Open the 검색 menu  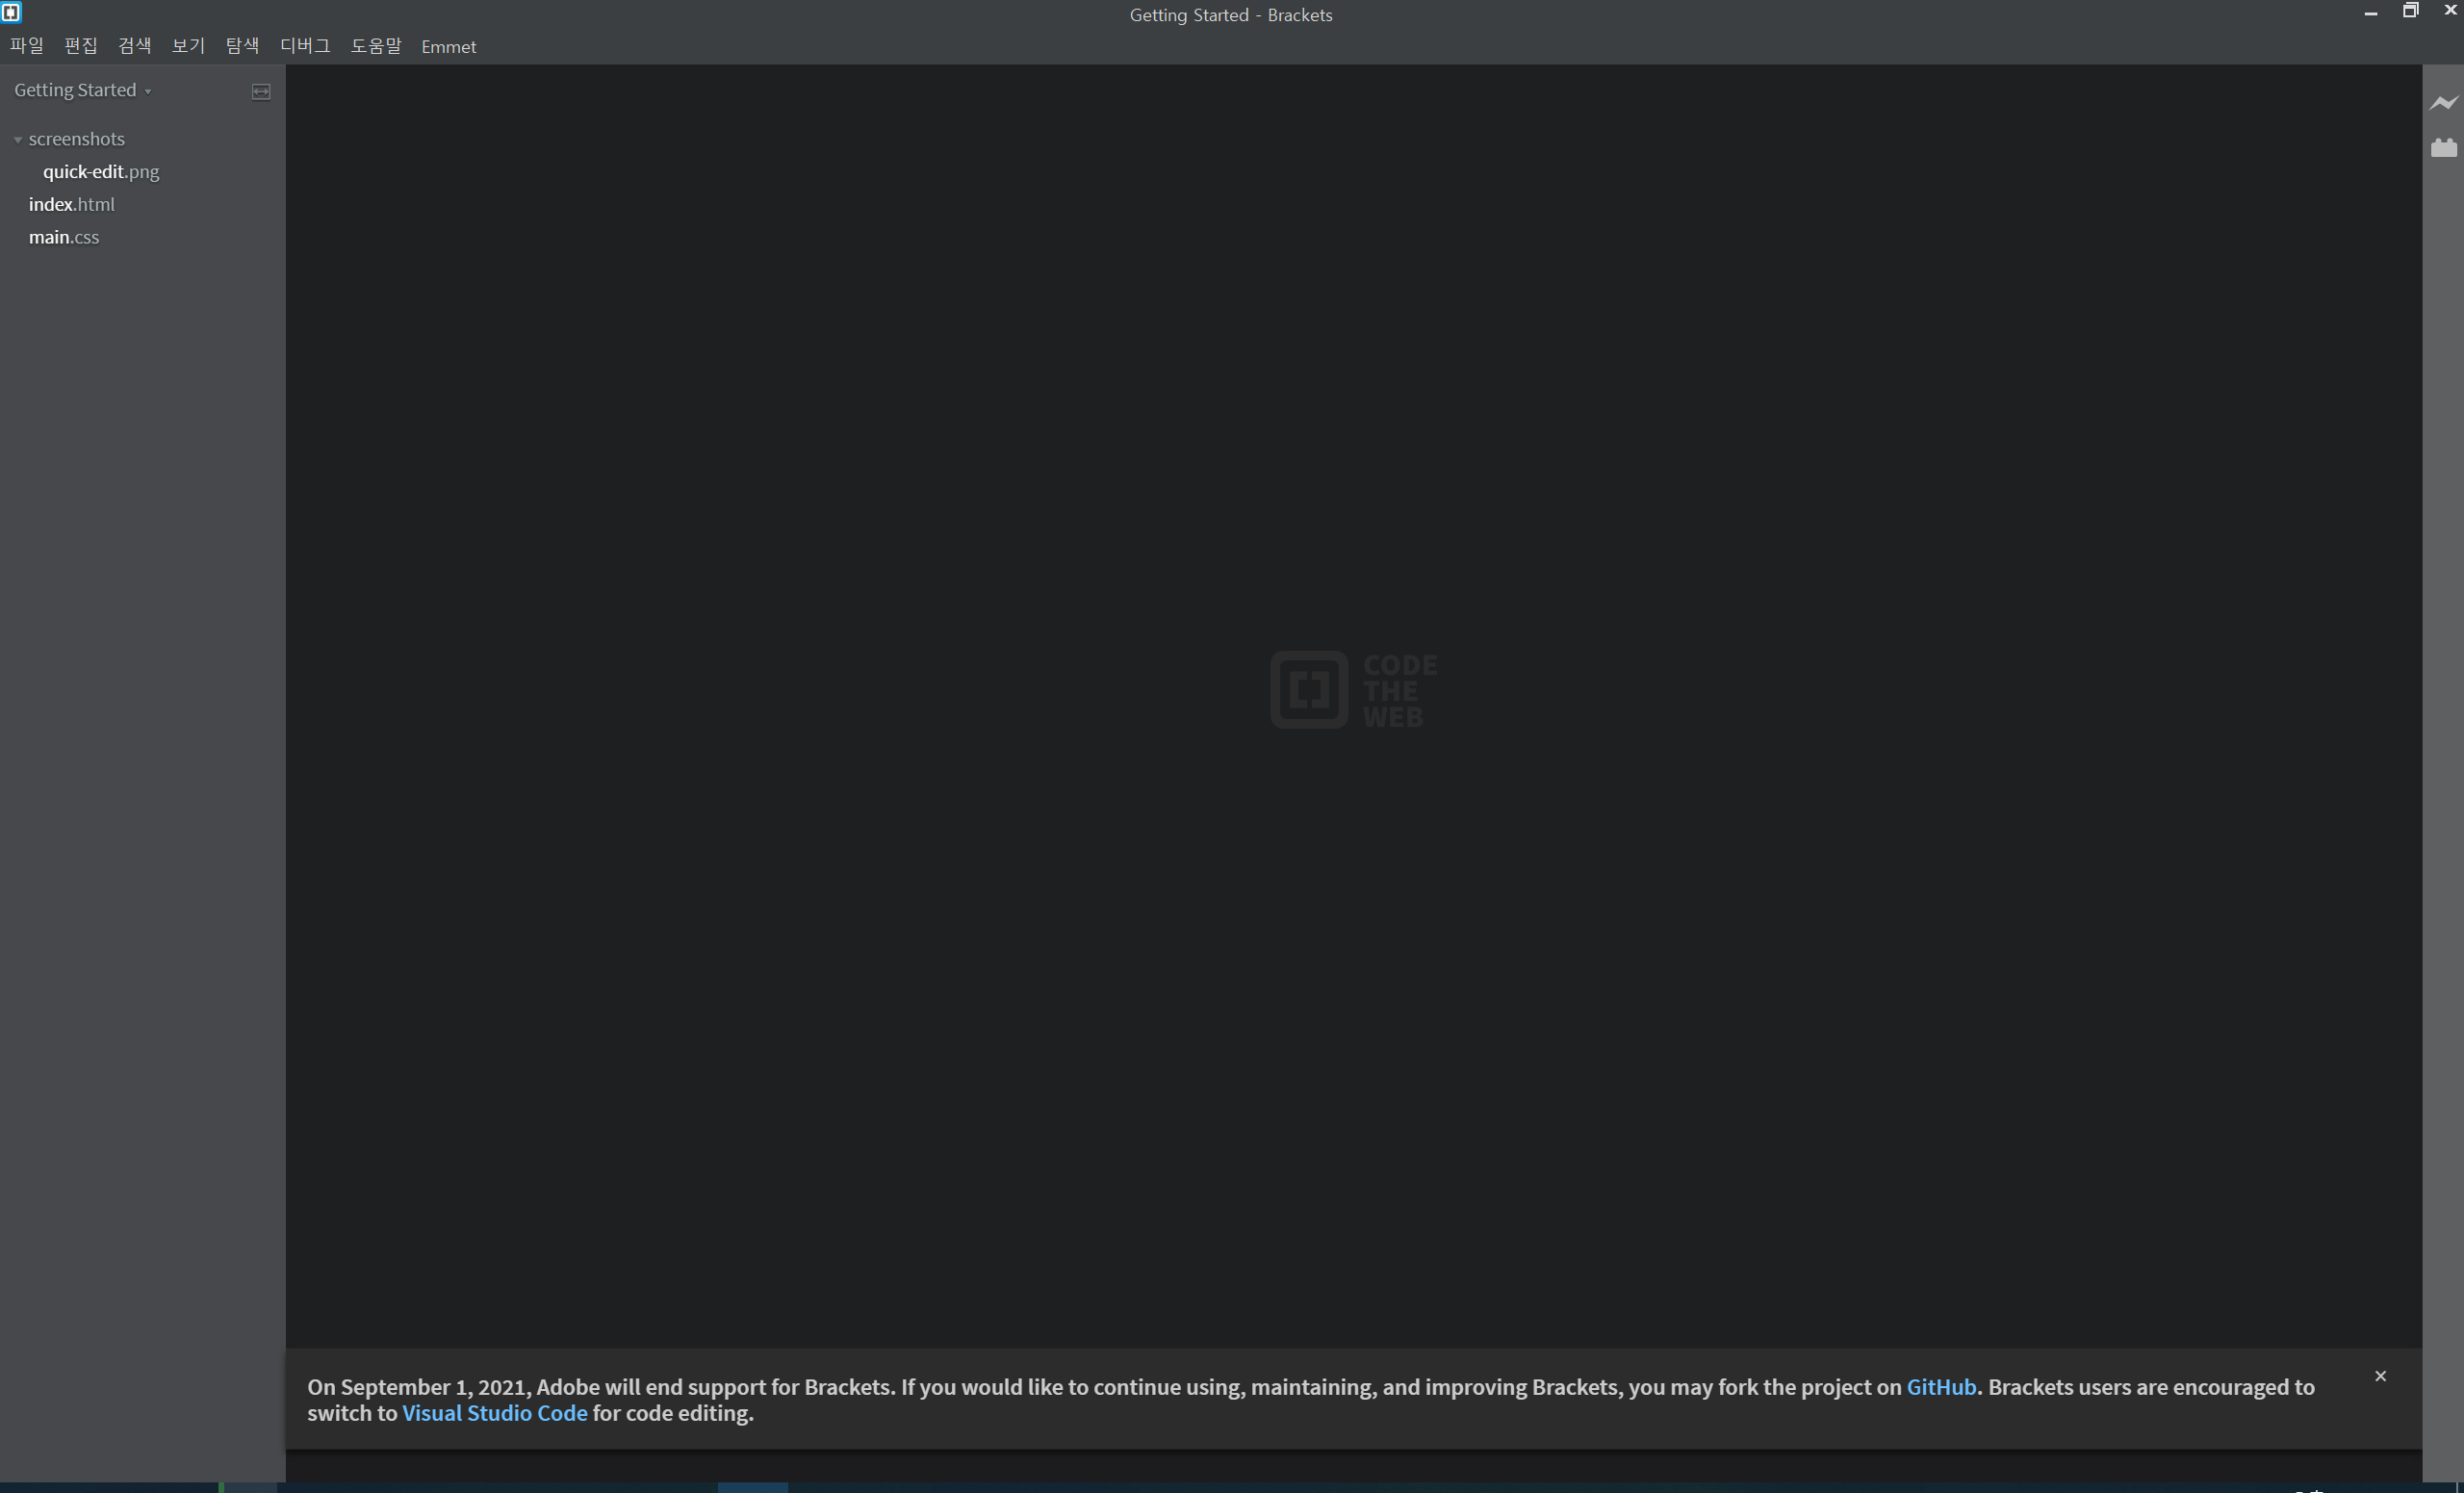coord(135,46)
